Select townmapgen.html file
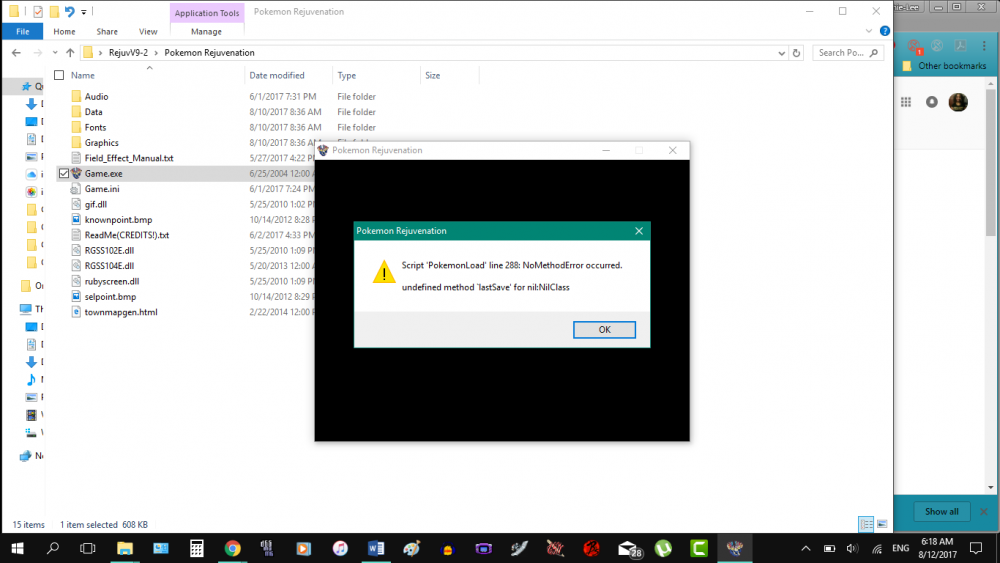Screen dimensions: 1000x563 (121, 312)
